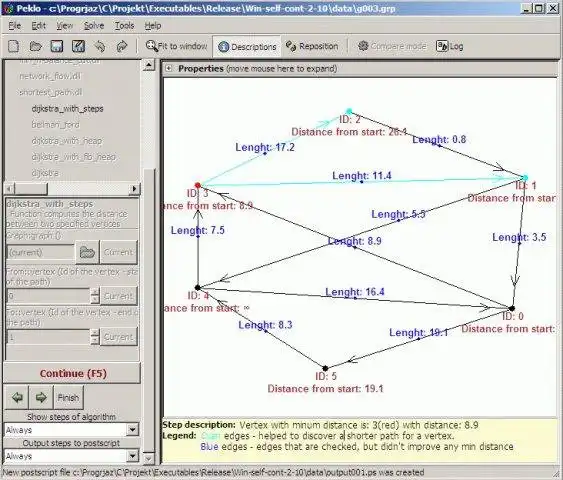This screenshot has width=563, height=480.
Task: Click the 'Lenght: 7.5' edge label
Action: tap(197, 230)
